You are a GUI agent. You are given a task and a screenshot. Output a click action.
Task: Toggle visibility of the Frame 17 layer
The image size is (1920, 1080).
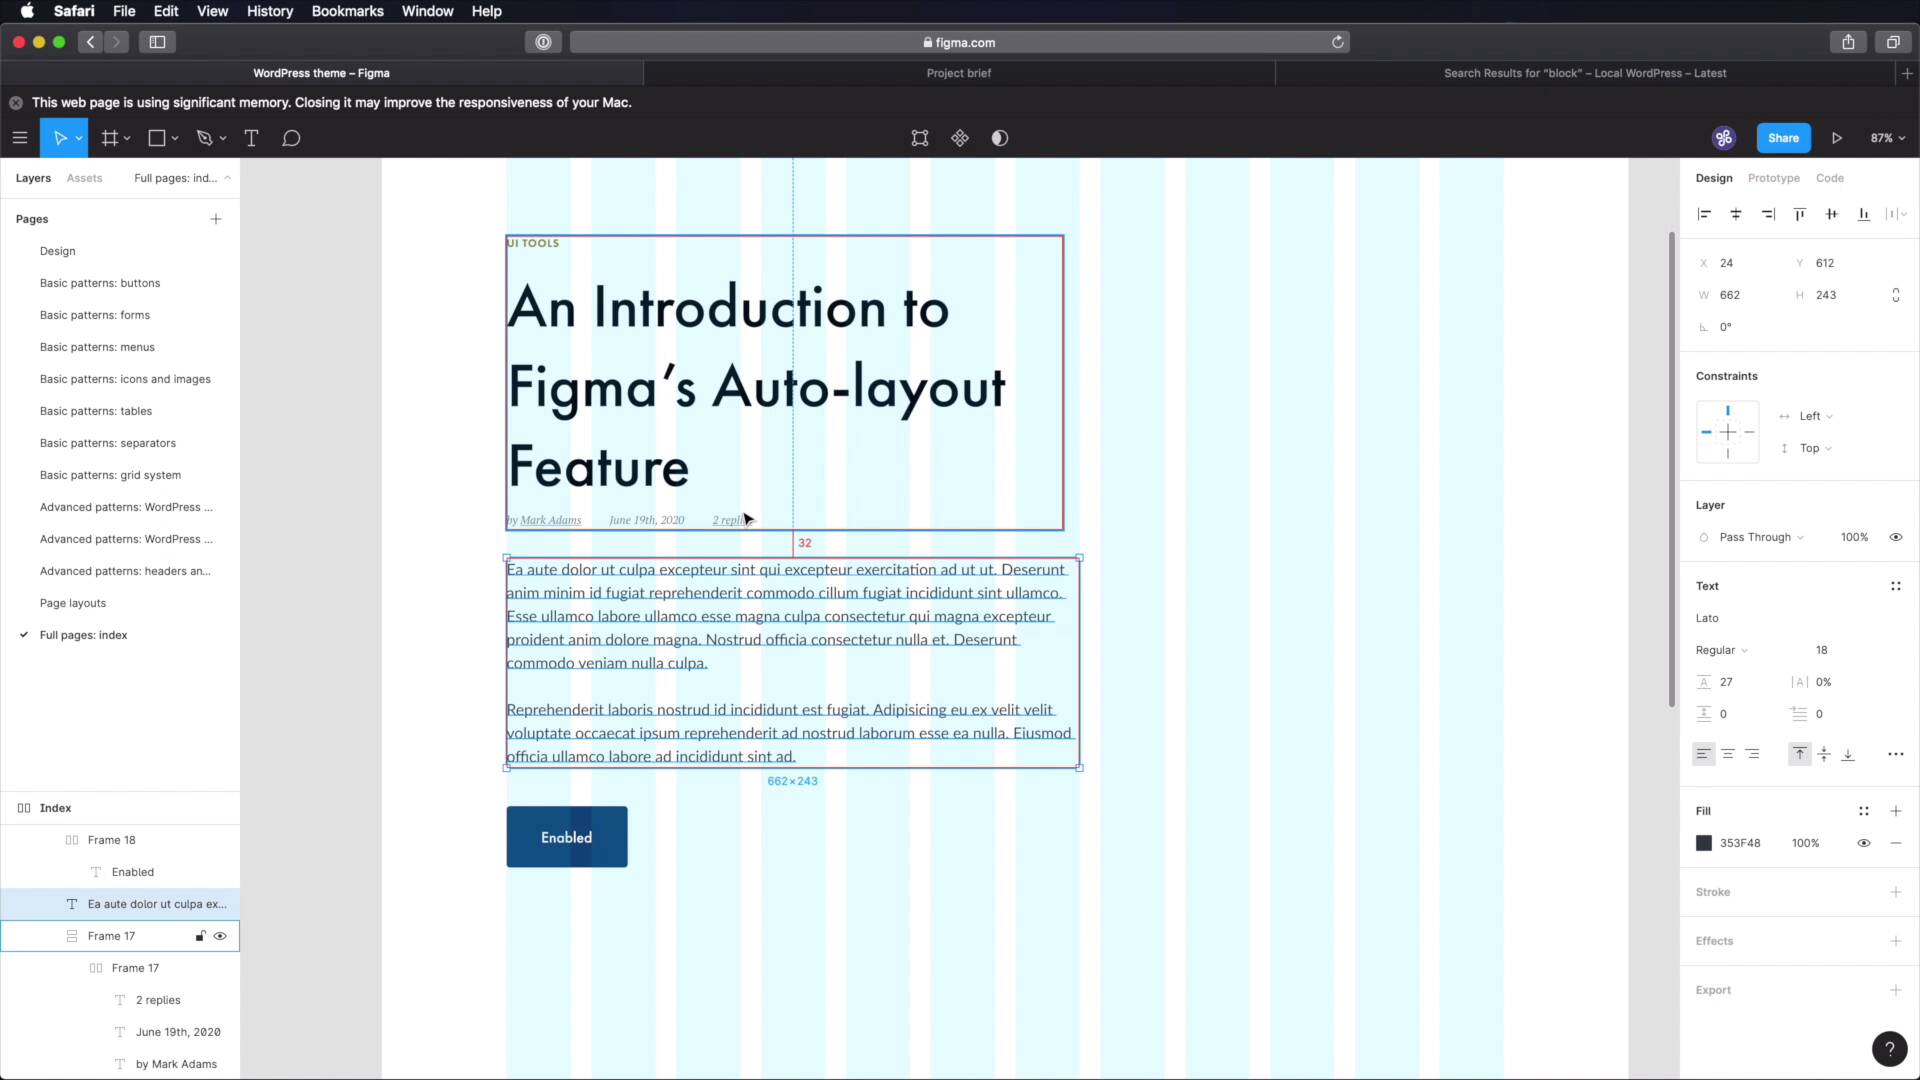pos(220,936)
